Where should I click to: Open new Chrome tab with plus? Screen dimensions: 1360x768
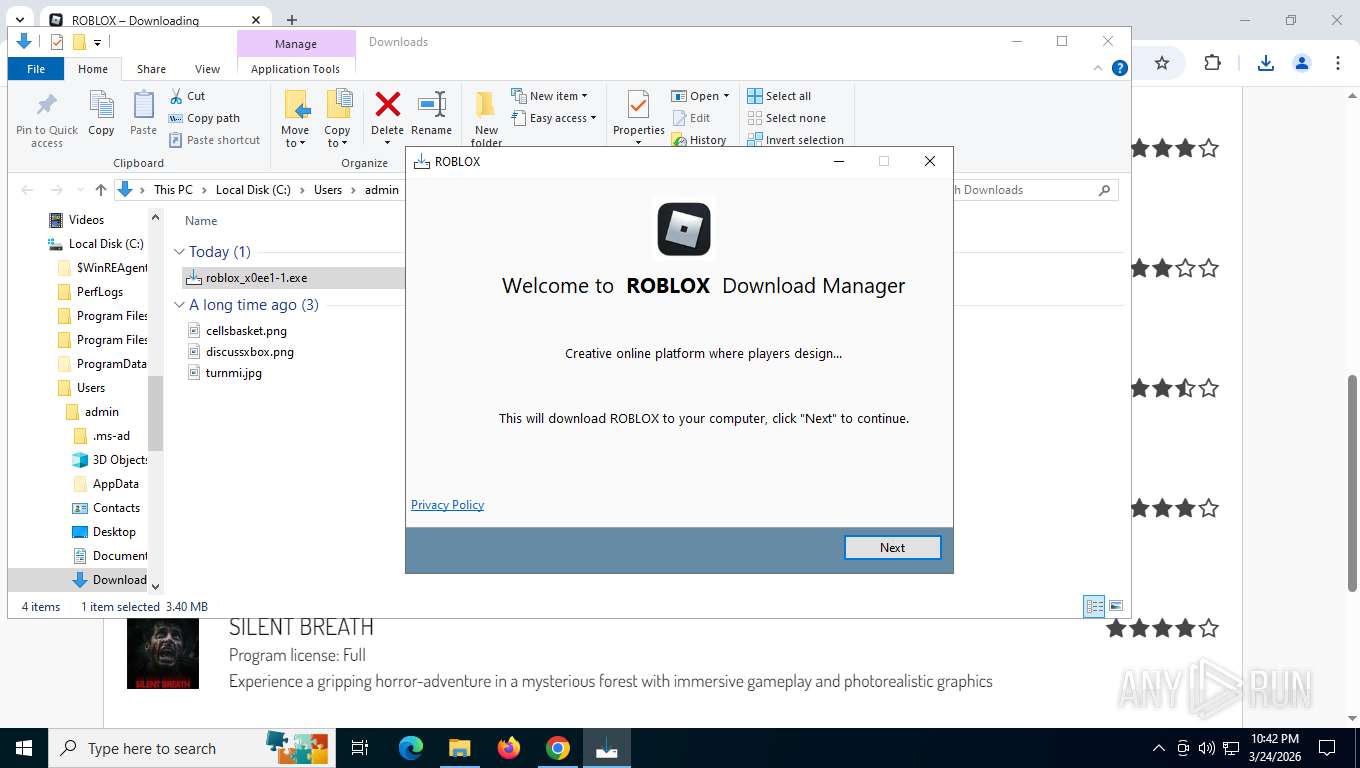(292, 20)
